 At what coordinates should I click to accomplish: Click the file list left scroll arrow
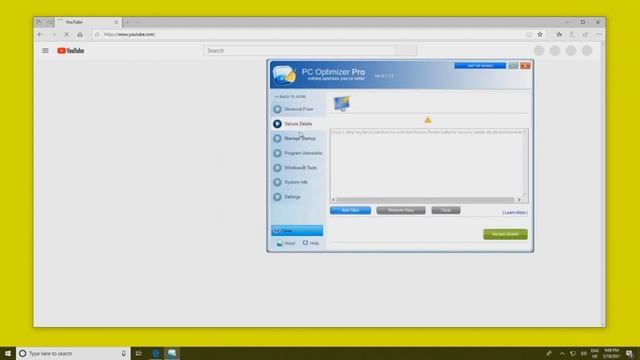click(333, 200)
